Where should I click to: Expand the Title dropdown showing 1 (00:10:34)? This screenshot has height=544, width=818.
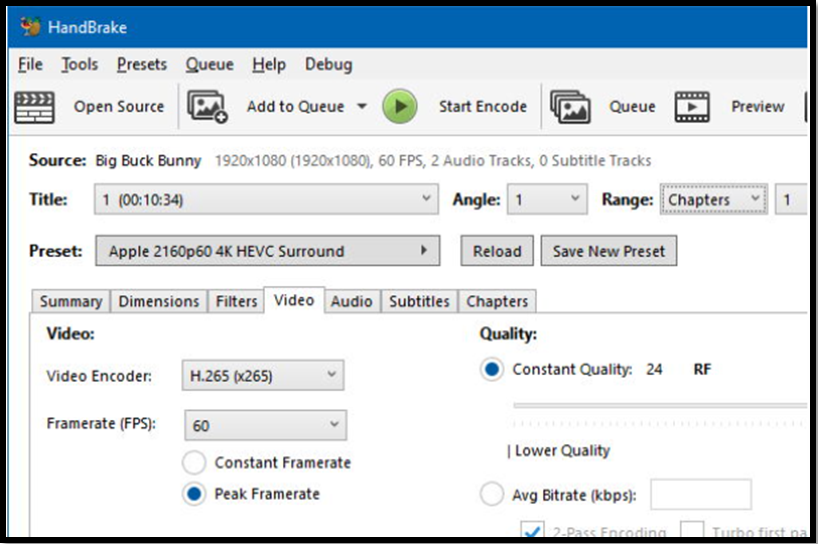pyautogui.click(x=266, y=199)
